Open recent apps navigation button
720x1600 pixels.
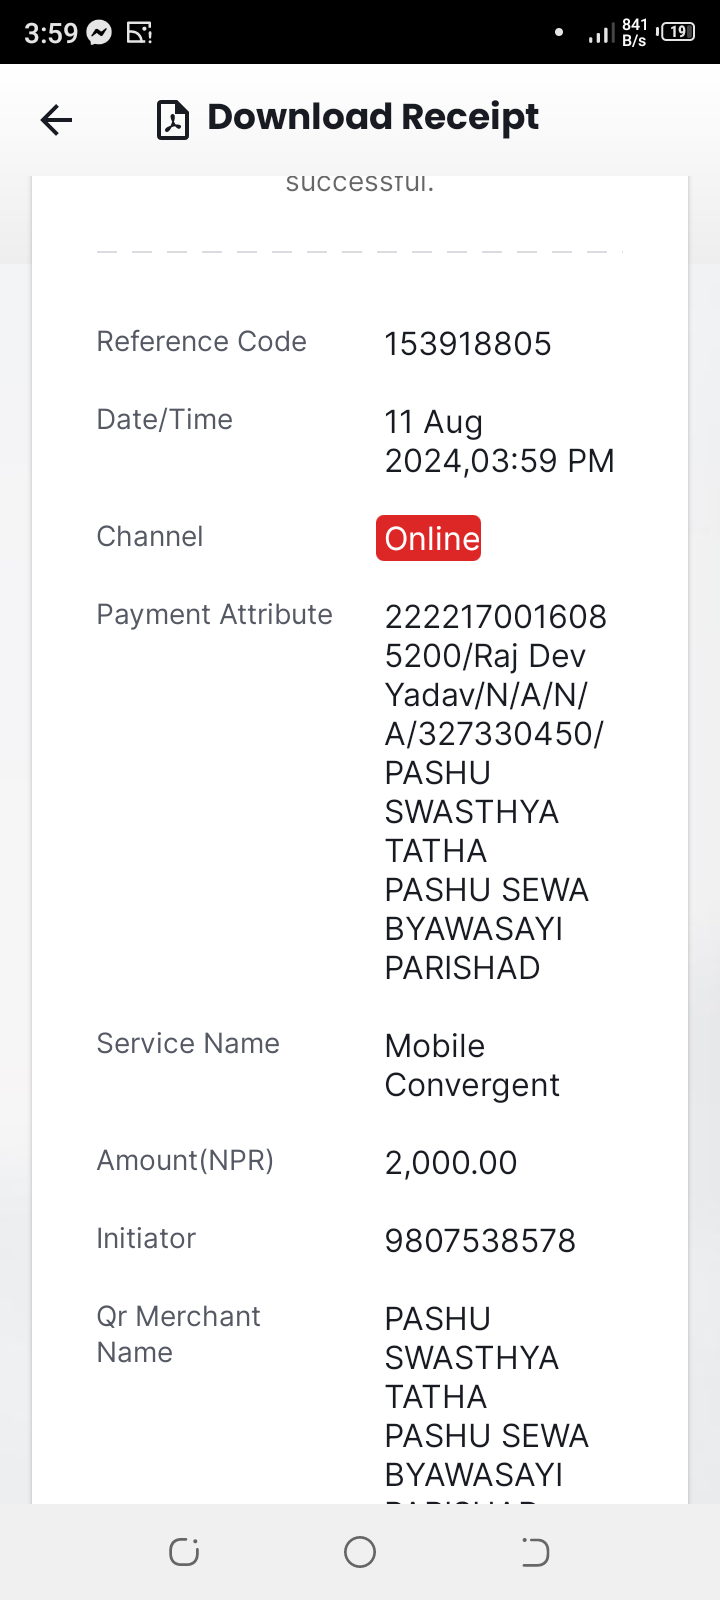pos(184,1552)
